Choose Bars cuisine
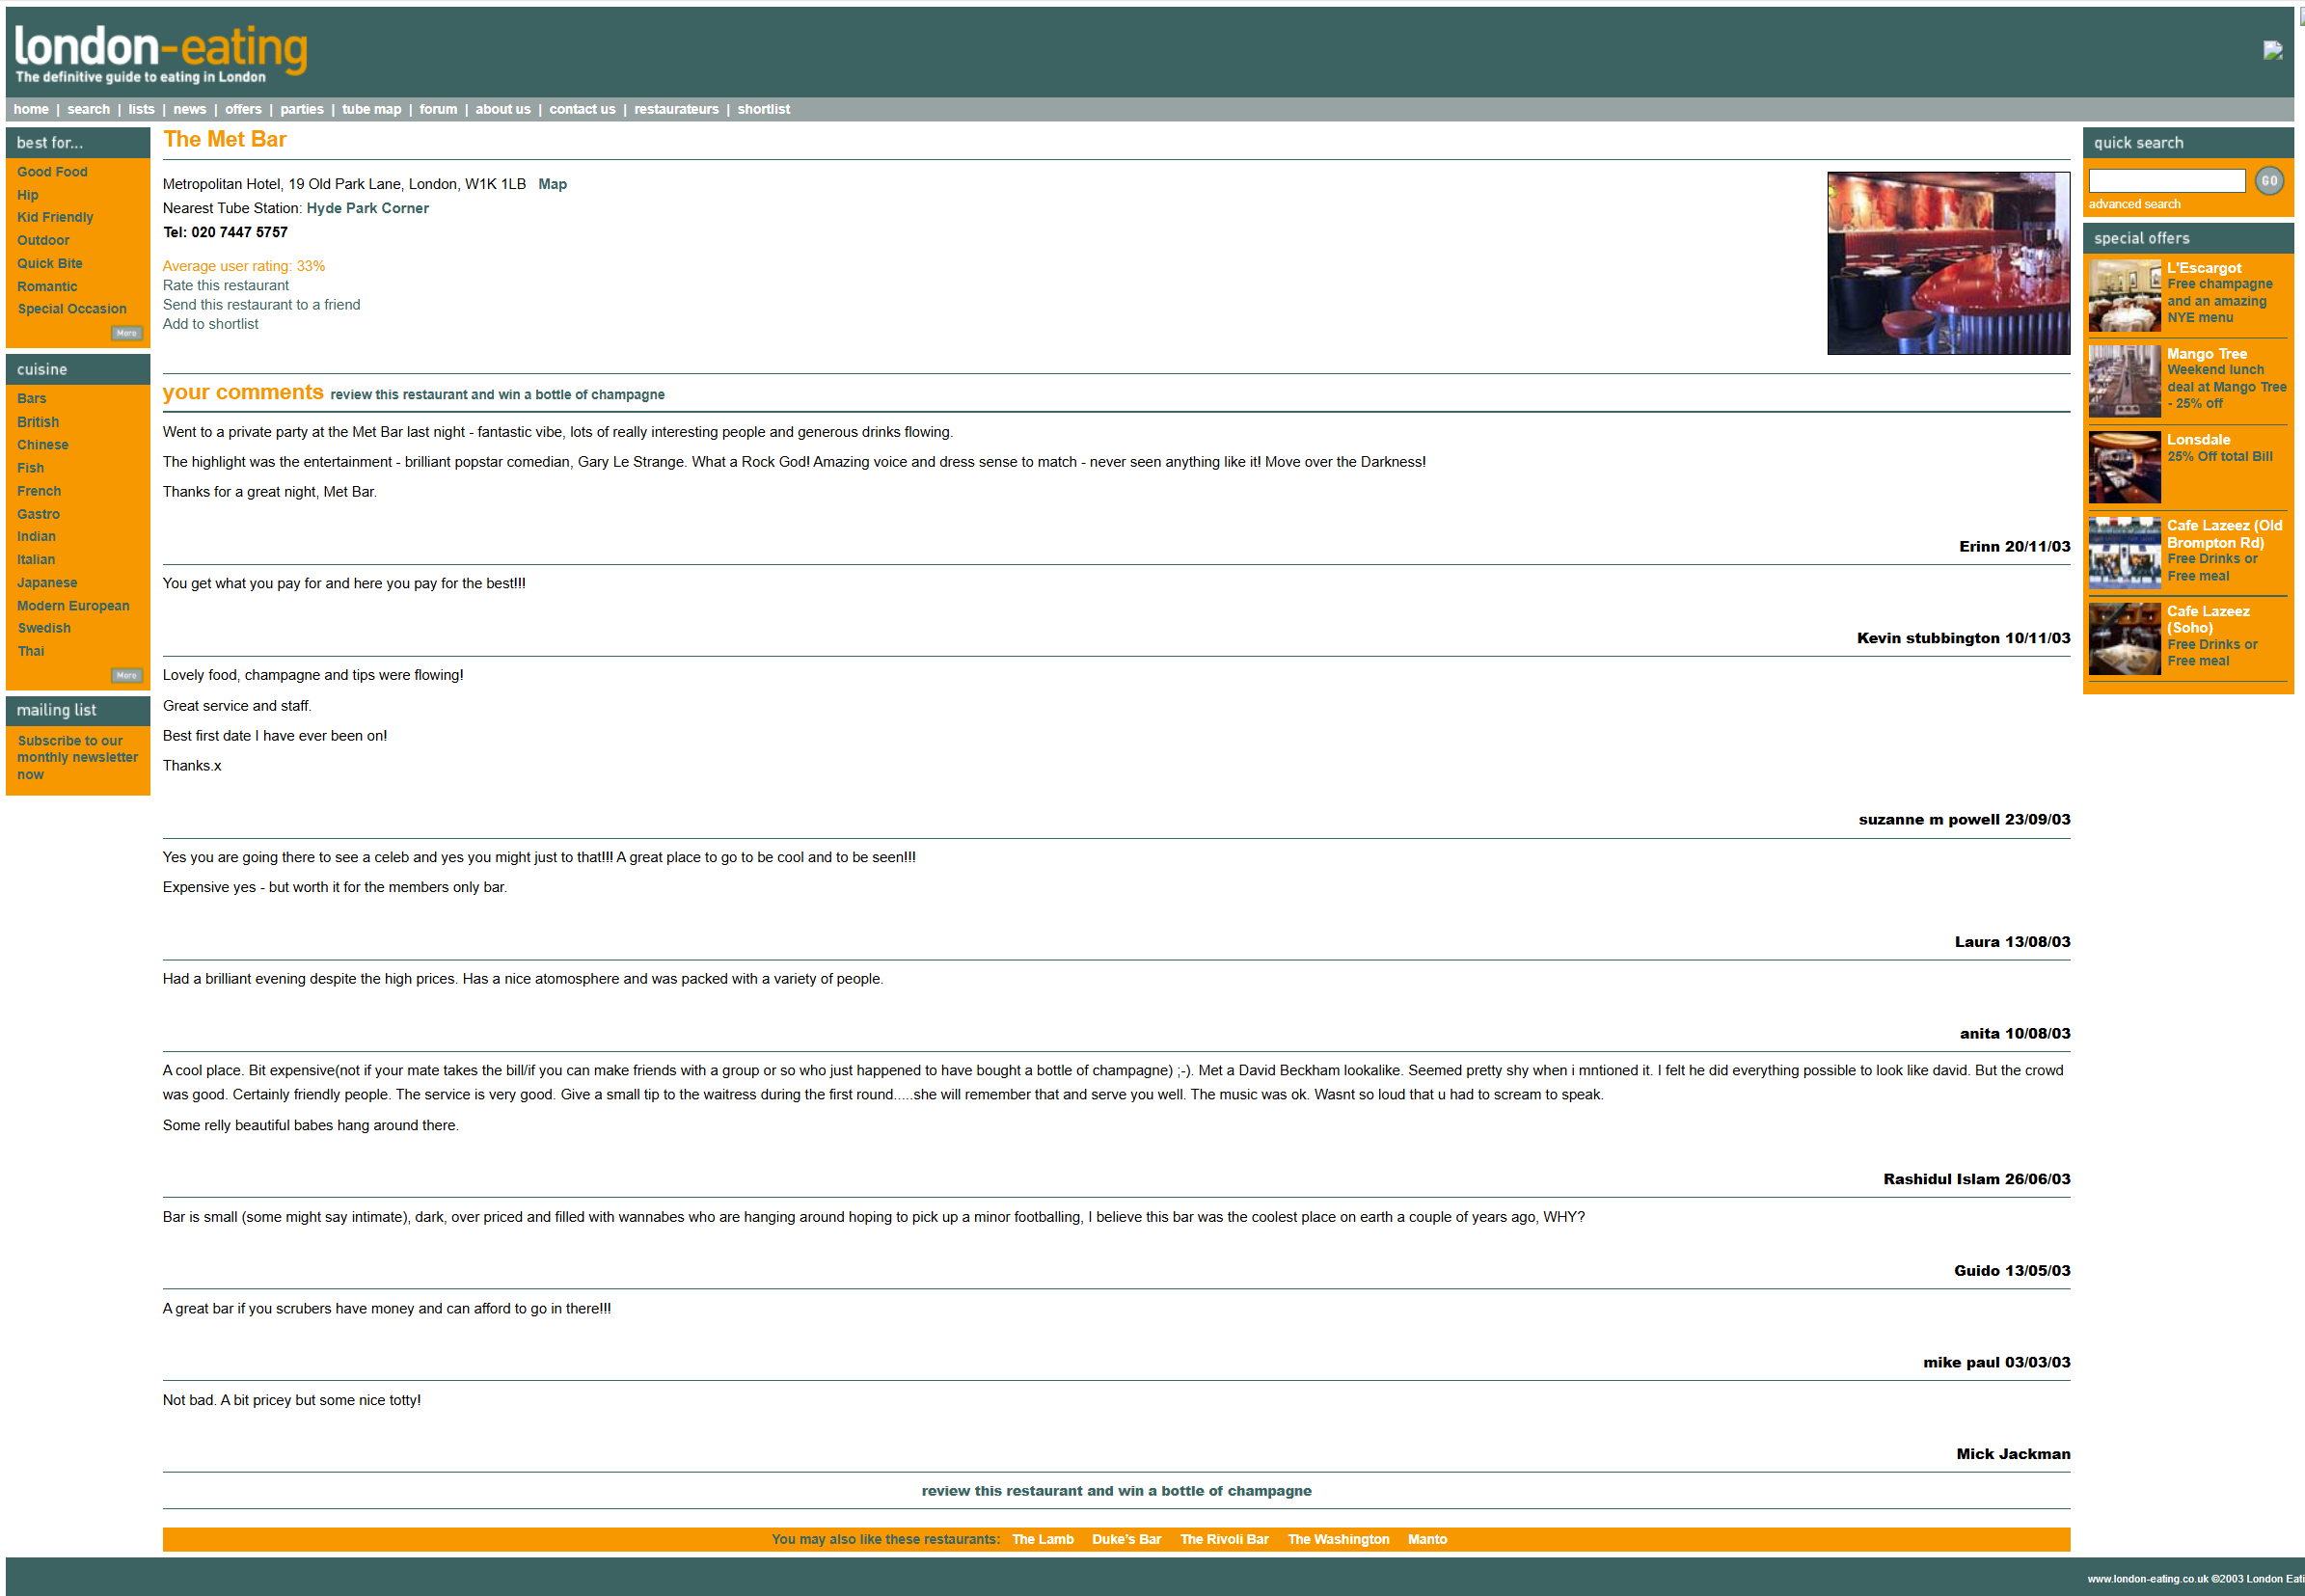 (32, 398)
